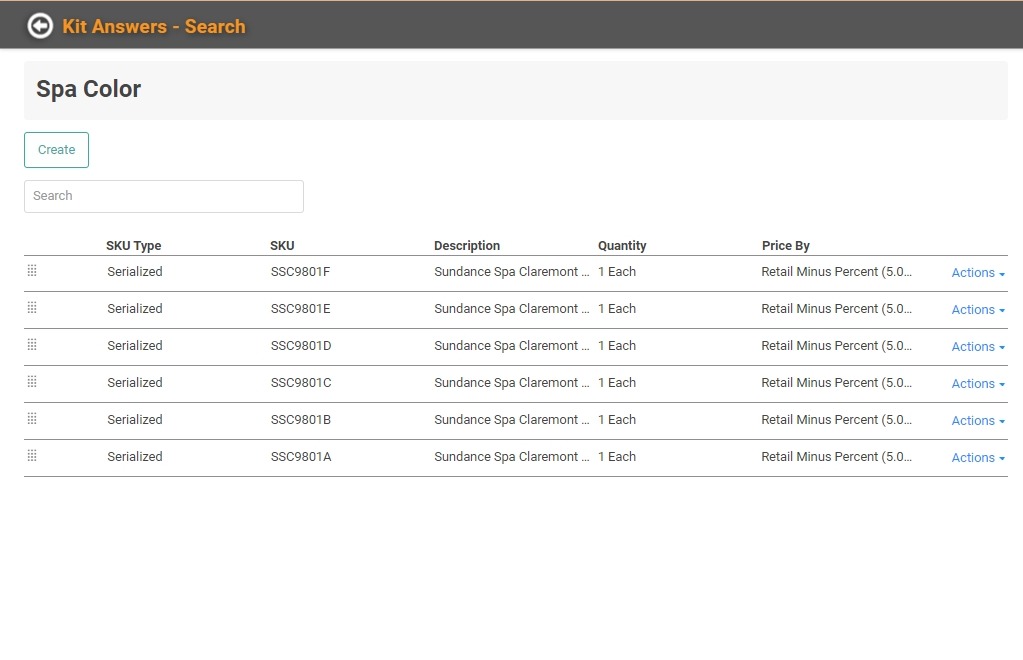Select the SSC9801A SKU cell
This screenshot has height=660, width=1023.
(301, 458)
